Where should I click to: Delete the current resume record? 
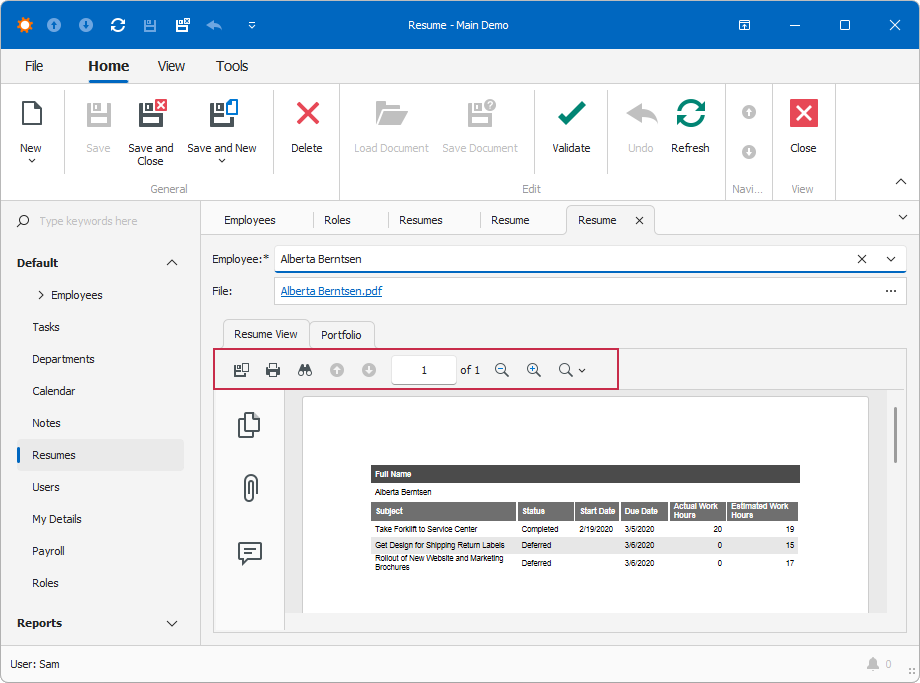(x=306, y=125)
